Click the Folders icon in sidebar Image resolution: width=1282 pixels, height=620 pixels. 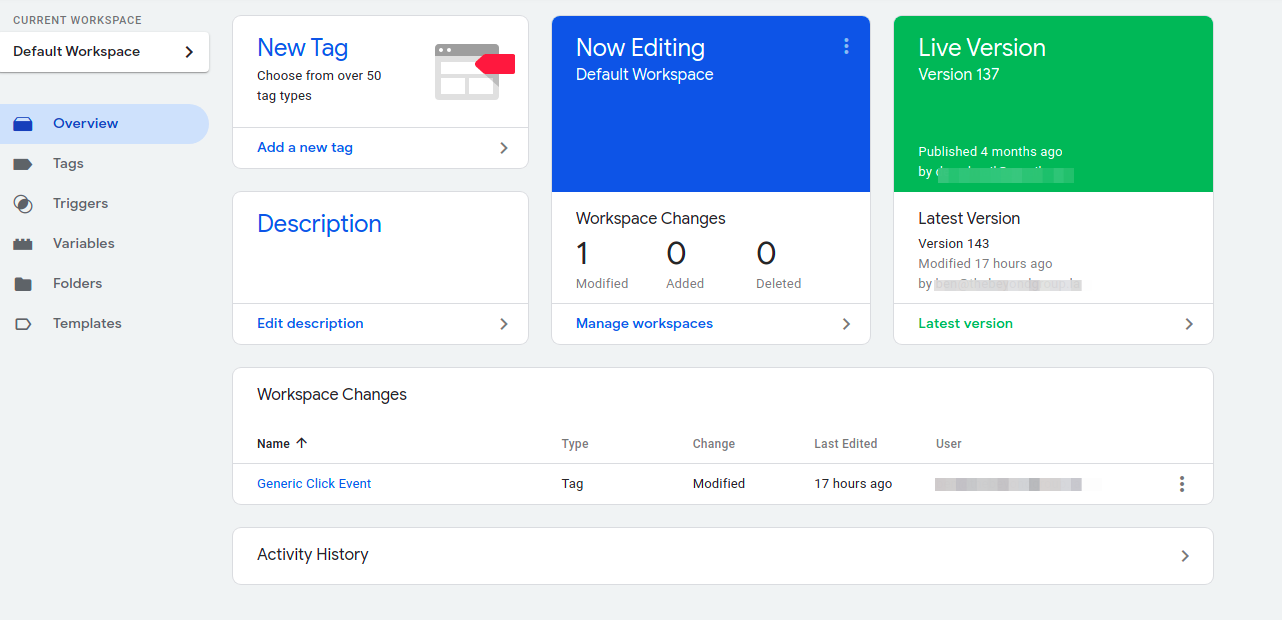[23, 284]
